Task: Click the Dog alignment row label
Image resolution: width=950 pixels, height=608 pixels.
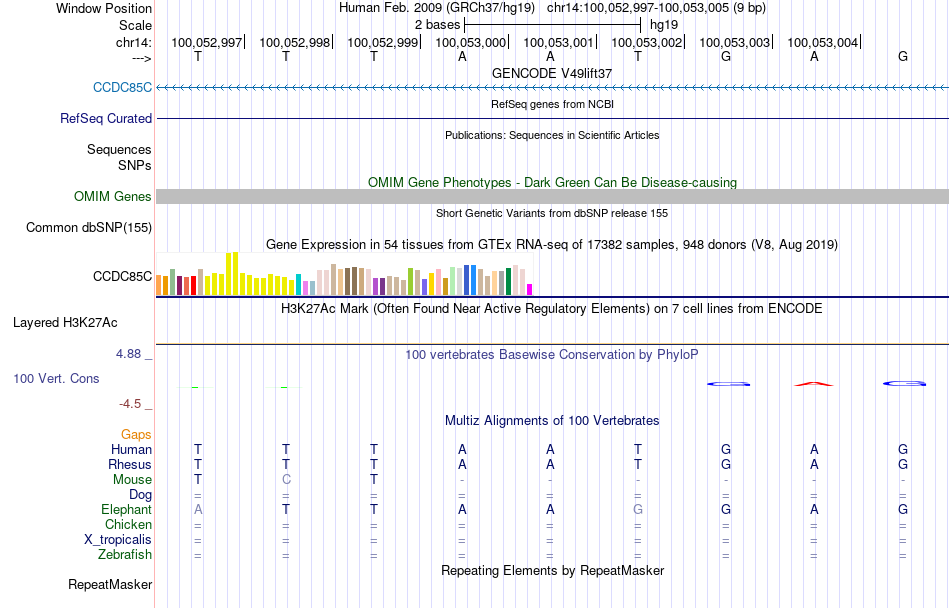Action: [141, 495]
